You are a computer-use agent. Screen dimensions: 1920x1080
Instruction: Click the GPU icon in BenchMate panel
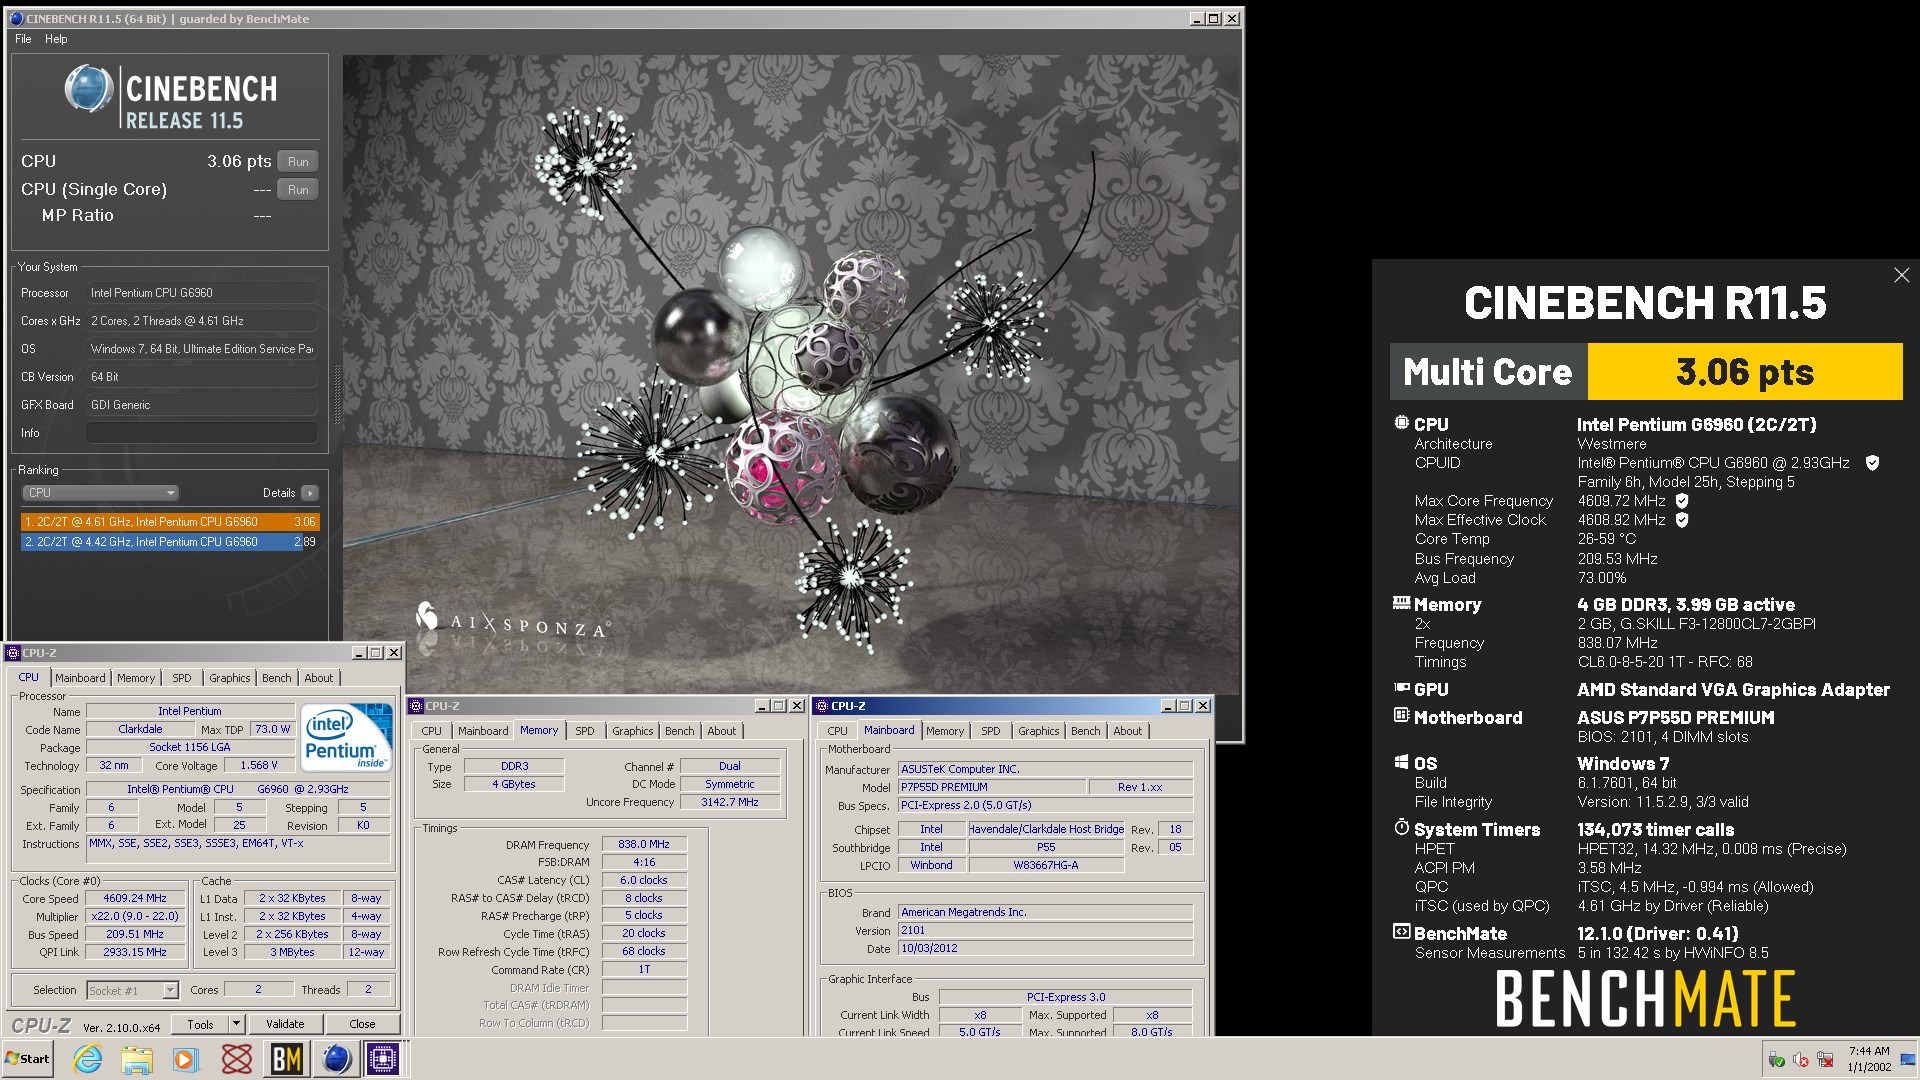coord(1401,688)
